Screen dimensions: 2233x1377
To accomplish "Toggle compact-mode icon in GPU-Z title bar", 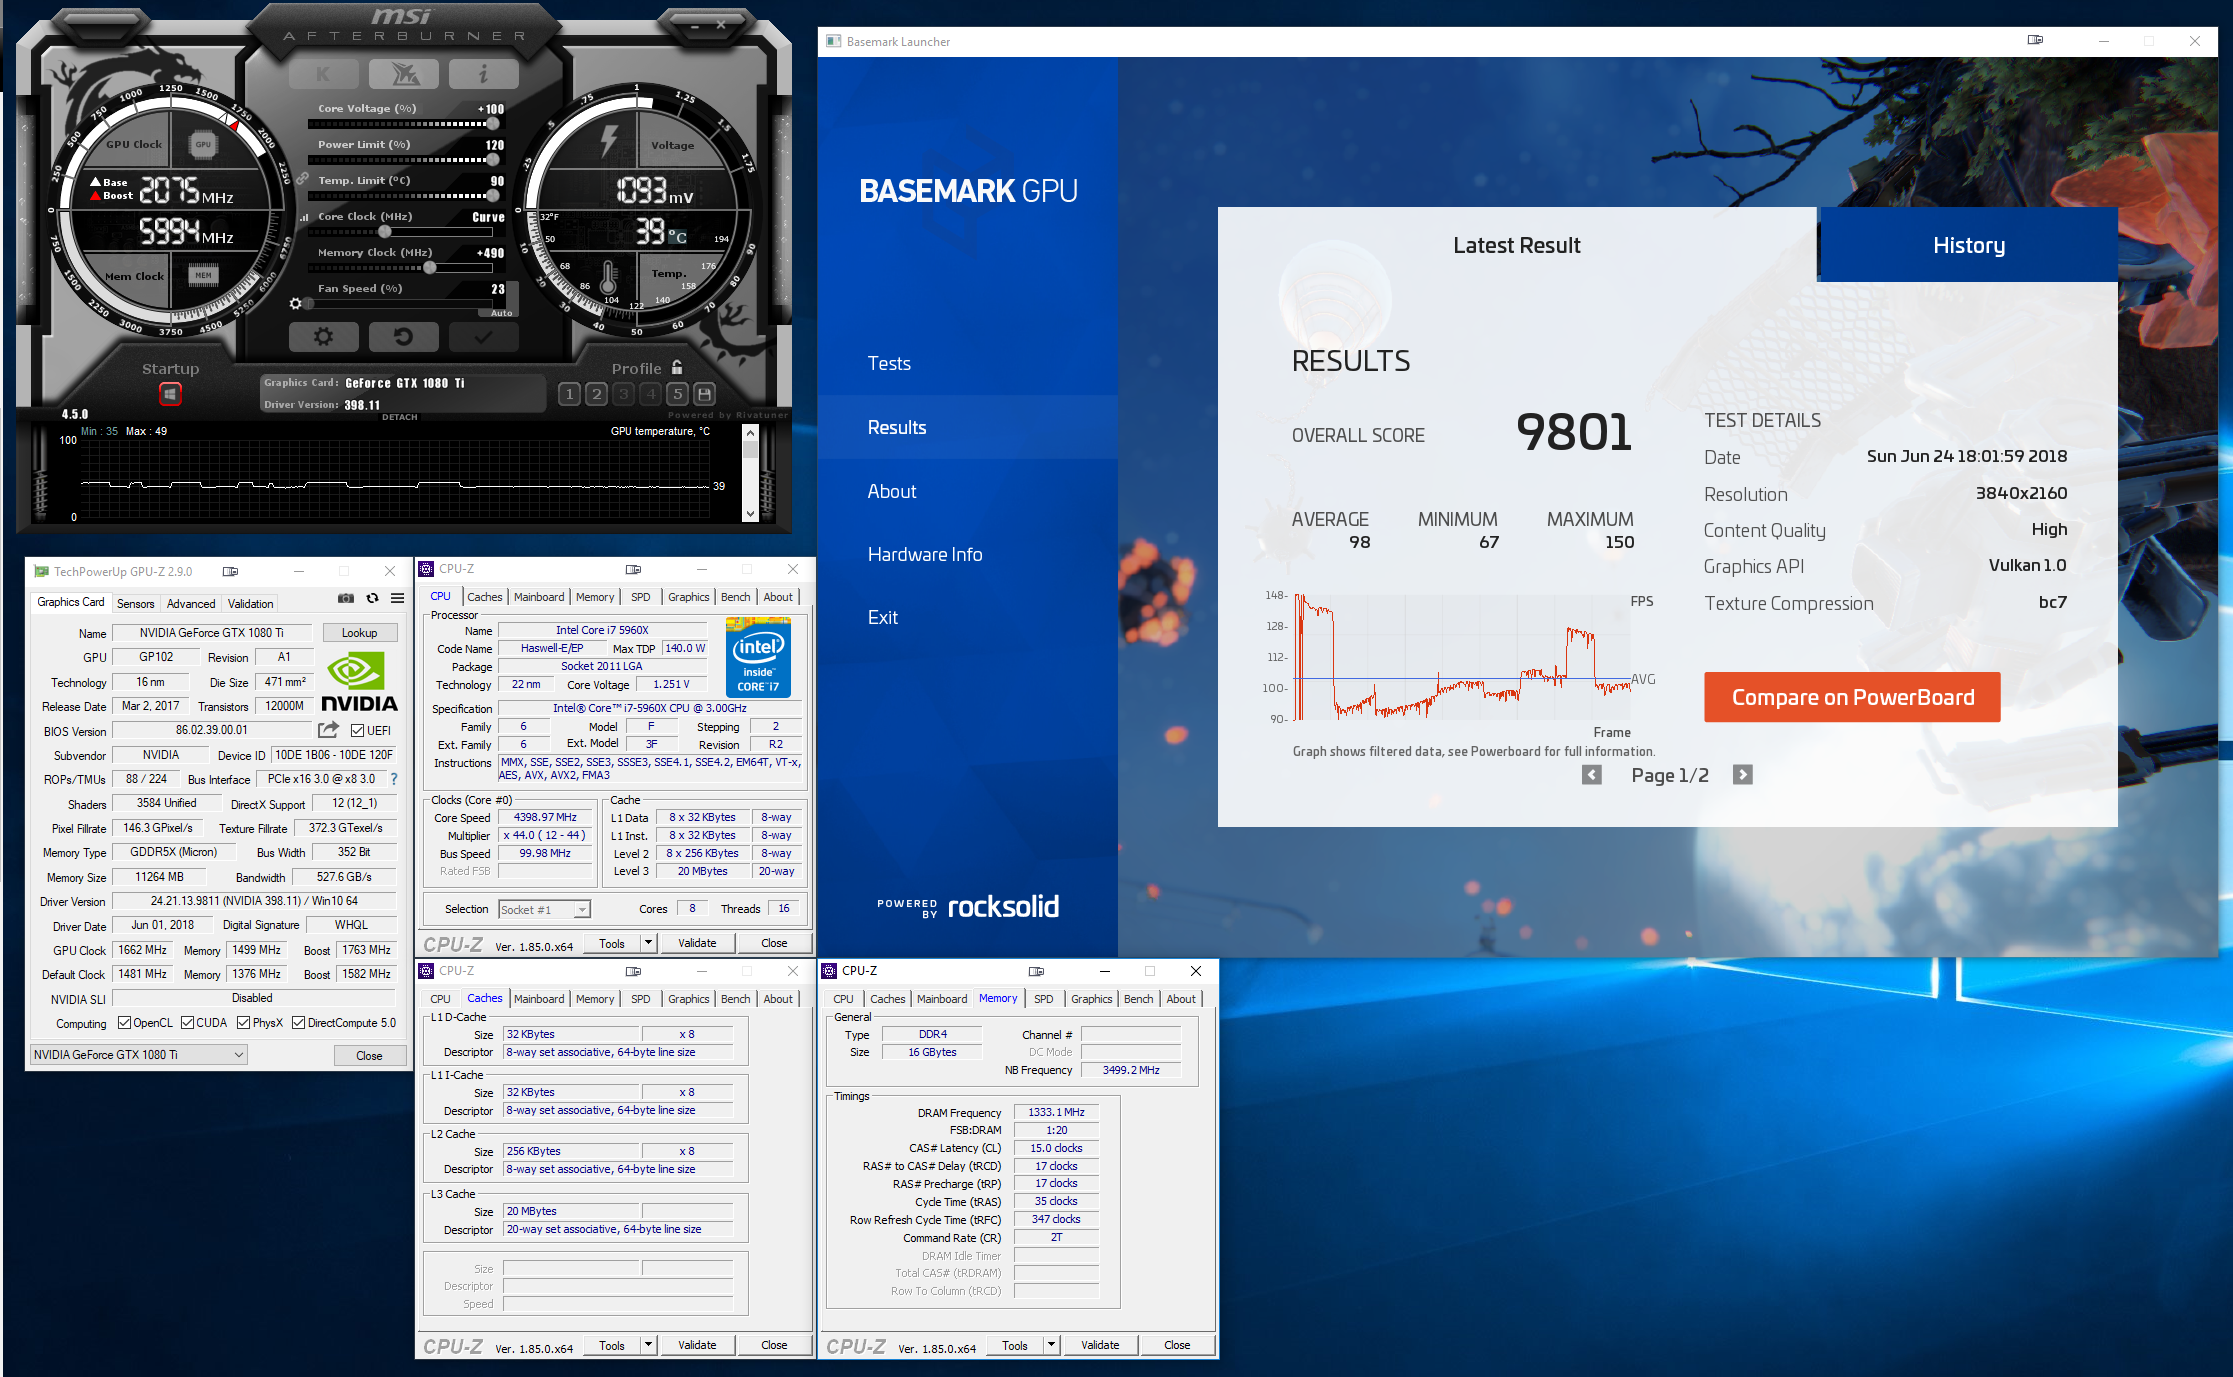I will (230, 571).
